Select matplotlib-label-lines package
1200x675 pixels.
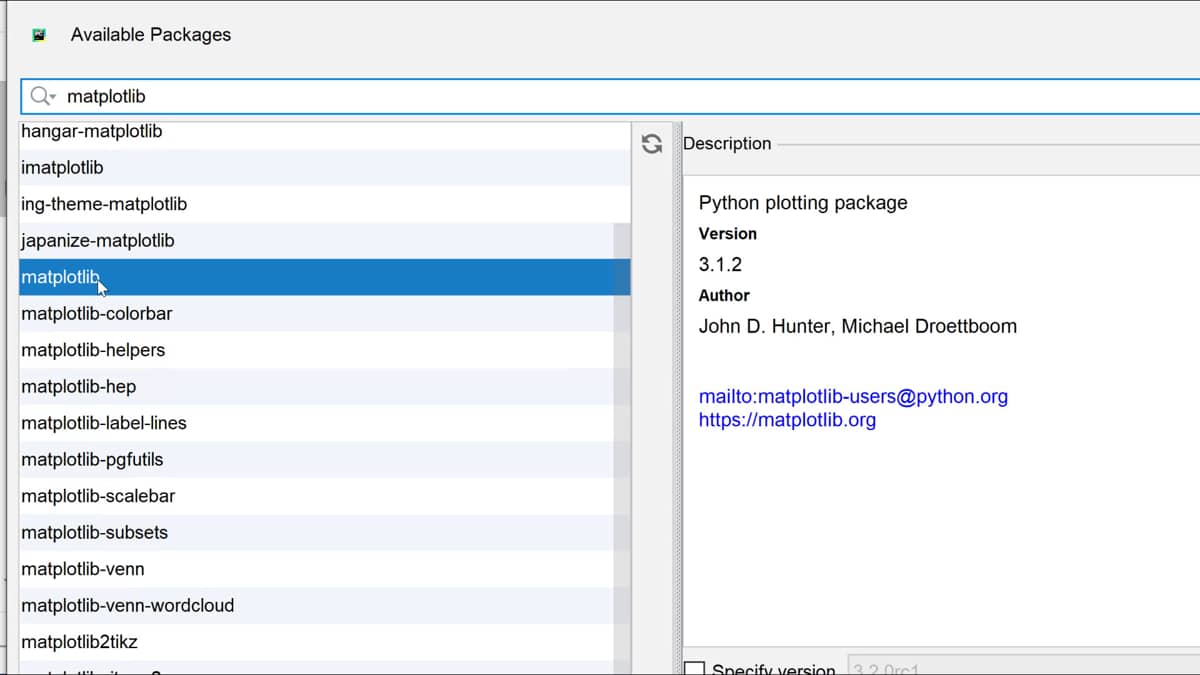pos(325,423)
